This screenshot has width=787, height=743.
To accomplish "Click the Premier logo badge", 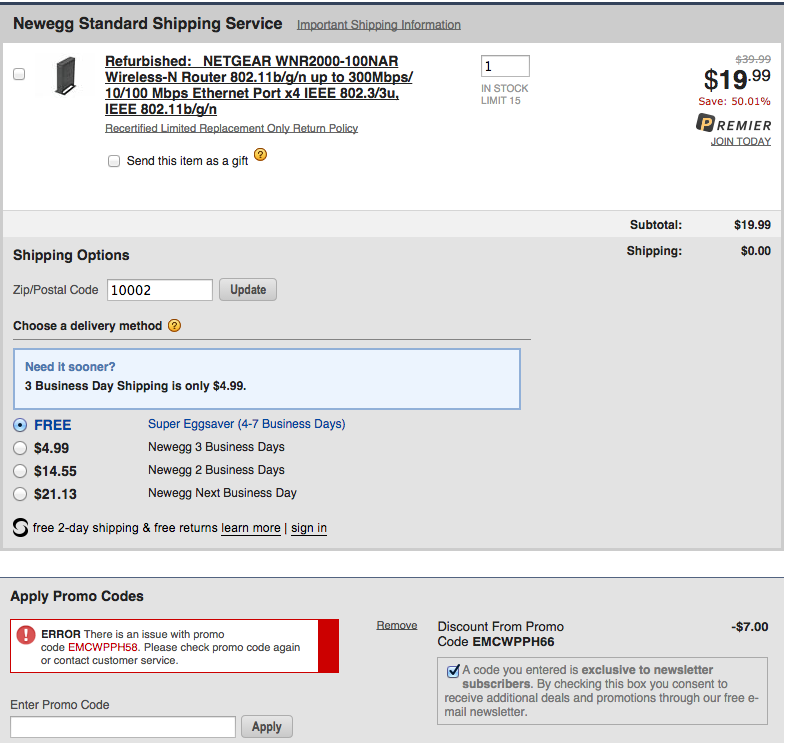I will point(733,124).
